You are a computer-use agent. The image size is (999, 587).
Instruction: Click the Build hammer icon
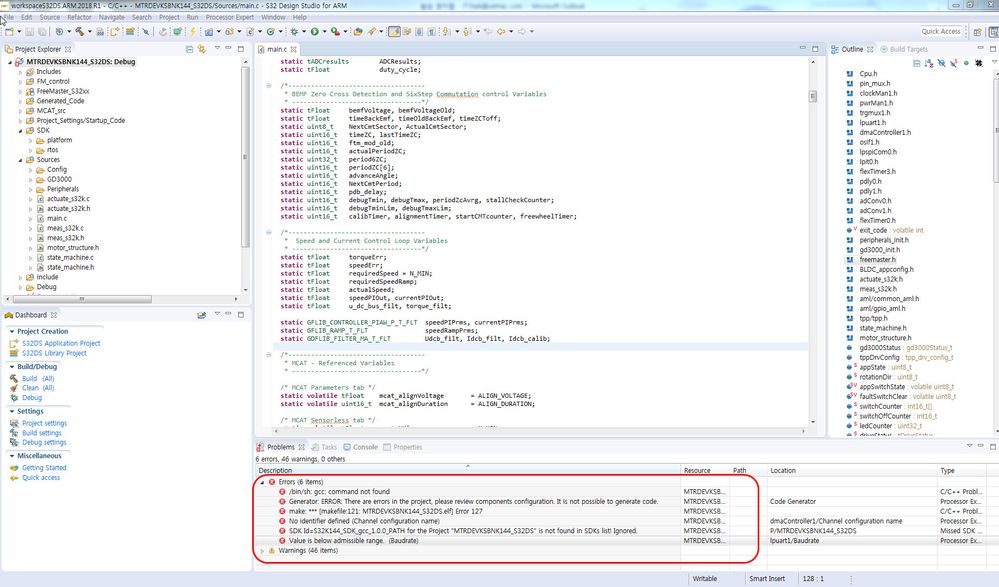click(80, 31)
